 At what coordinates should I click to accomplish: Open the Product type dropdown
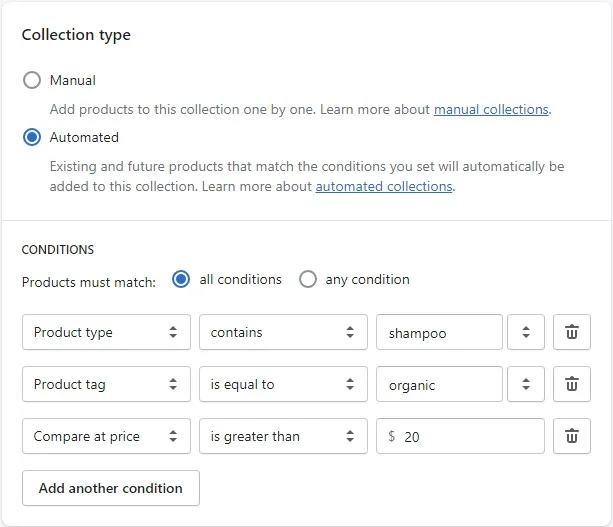(x=106, y=332)
